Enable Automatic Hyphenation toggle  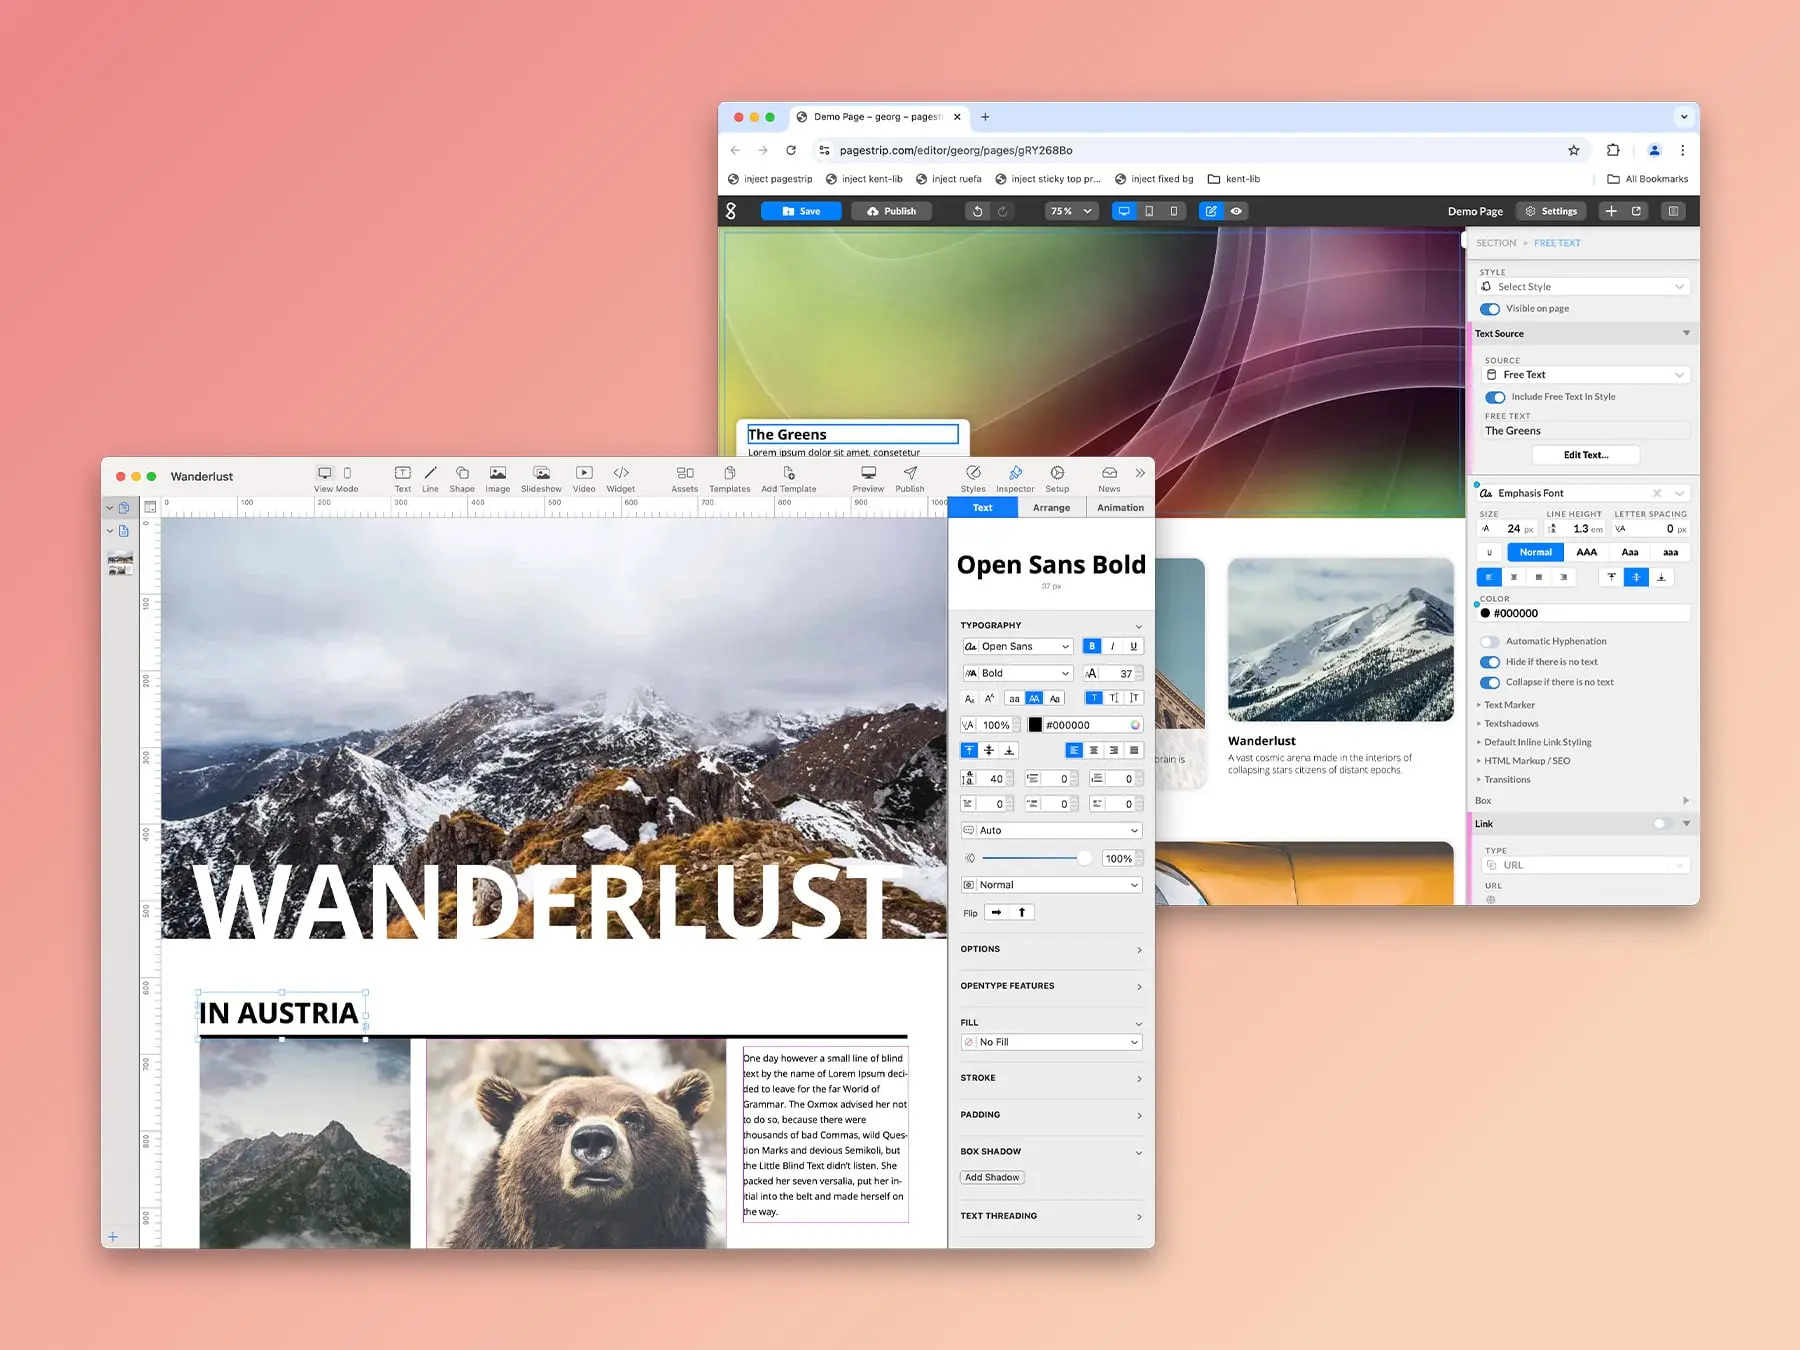[x=1490, y=642]
